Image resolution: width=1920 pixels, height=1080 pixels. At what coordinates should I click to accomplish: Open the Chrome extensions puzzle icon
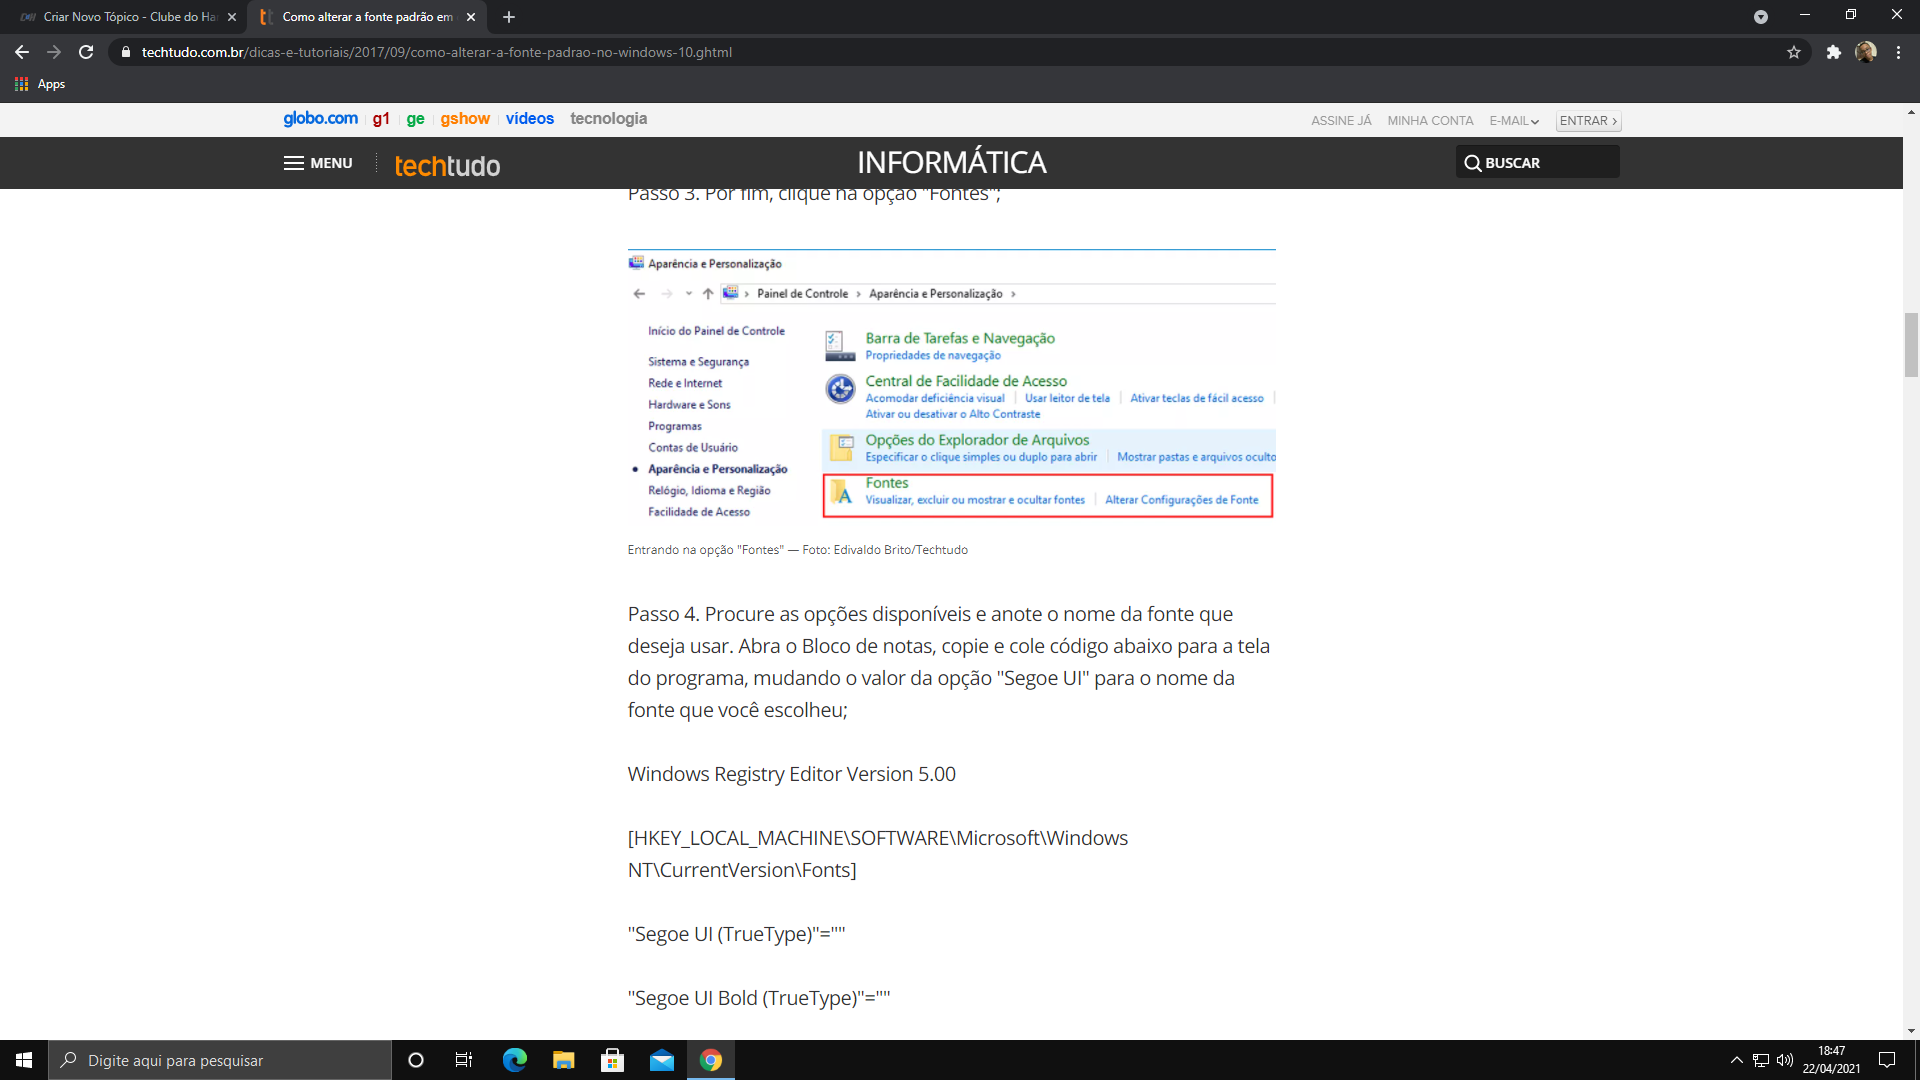tap(1833, 52)
